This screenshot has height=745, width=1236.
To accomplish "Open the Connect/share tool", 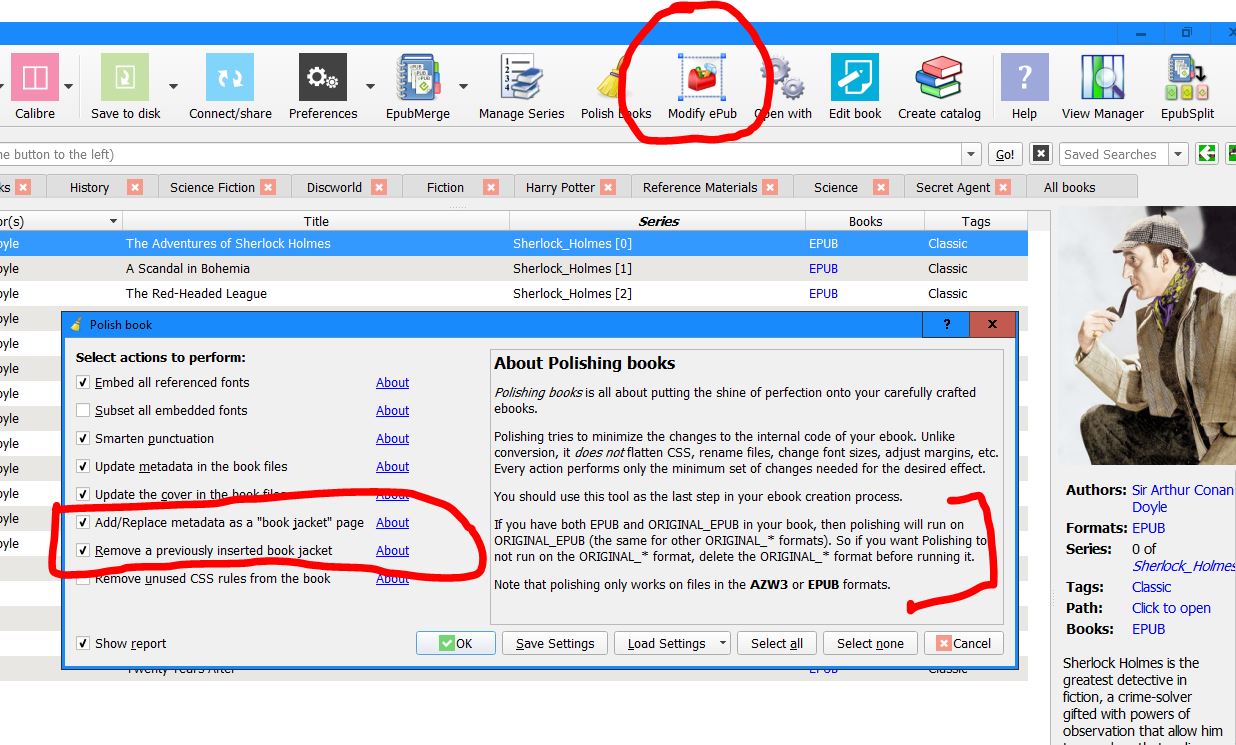I will pyautogui.click(x=230, y=77).
